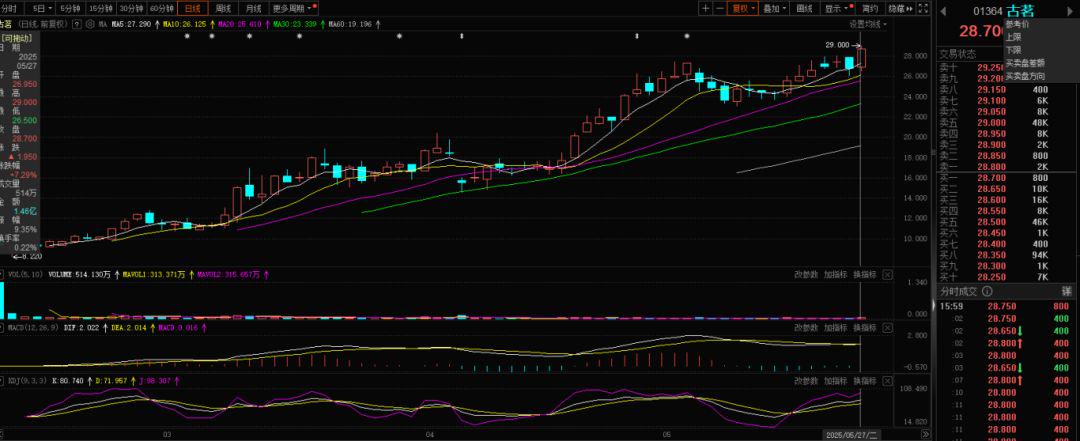The height and width of the screenshot is (441, 1080).
Task: Click the MA60 arrow indicator
Action: (378, 24)
